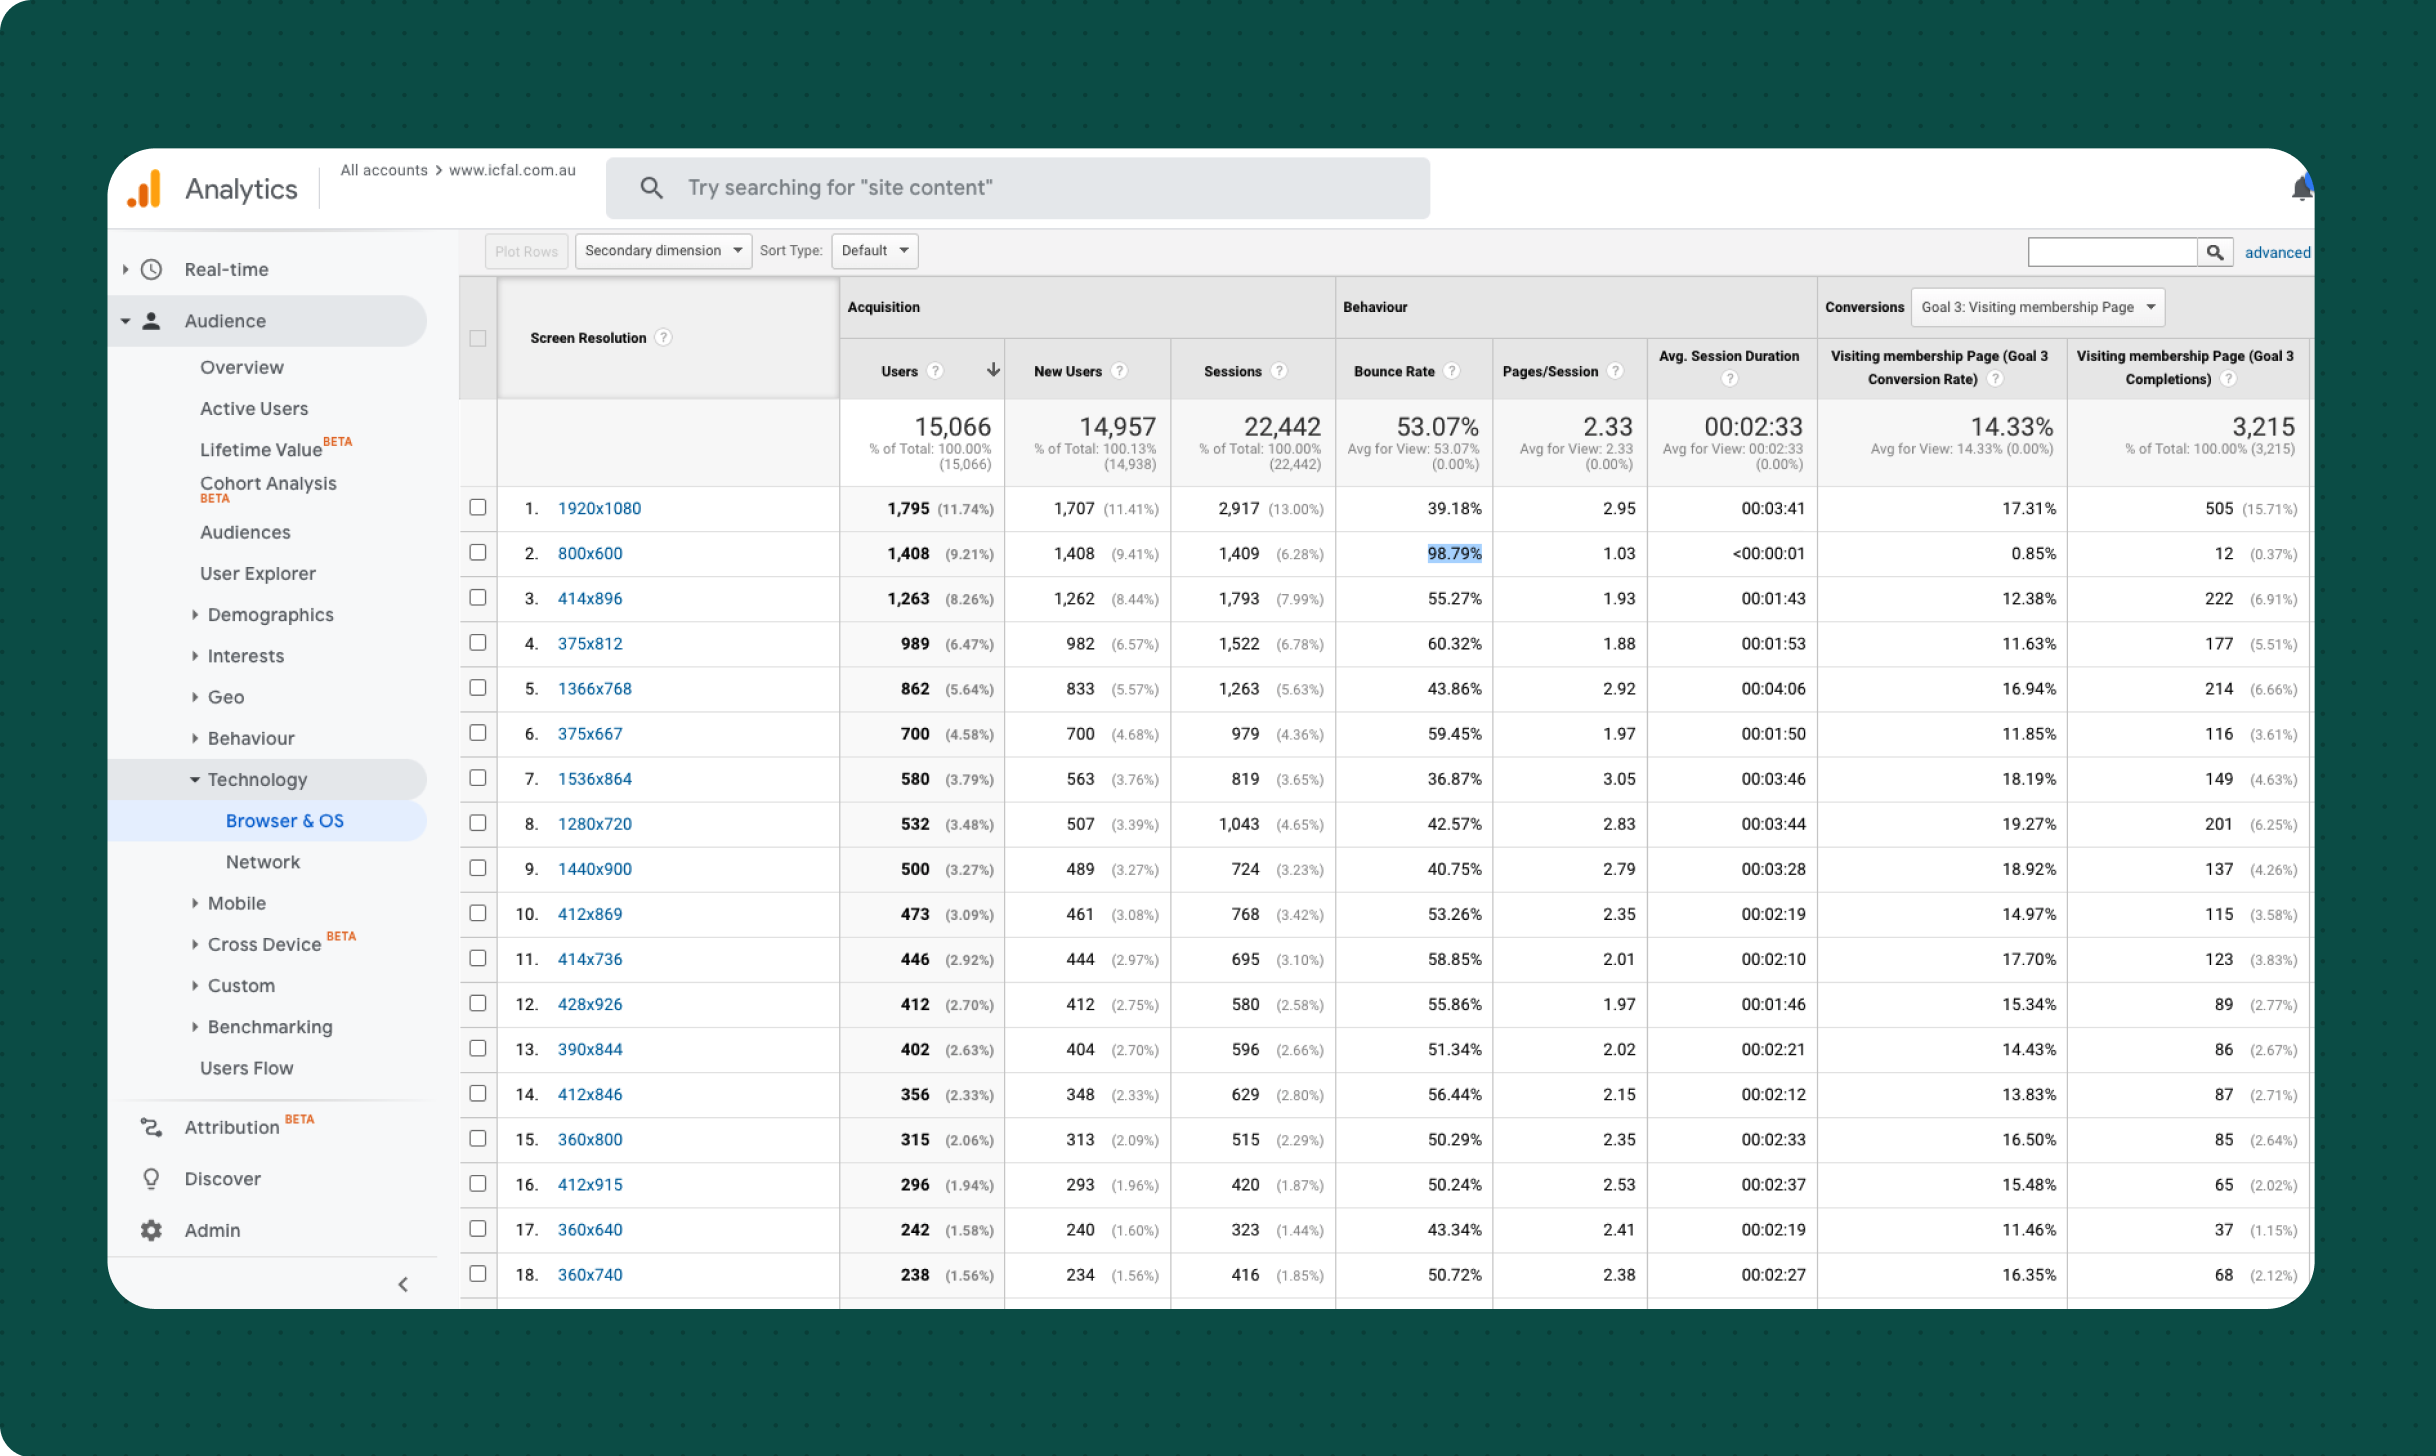Open the 1280x720 screen resolution link
Screen dimensions: 2436x1456
coord(595,823)
